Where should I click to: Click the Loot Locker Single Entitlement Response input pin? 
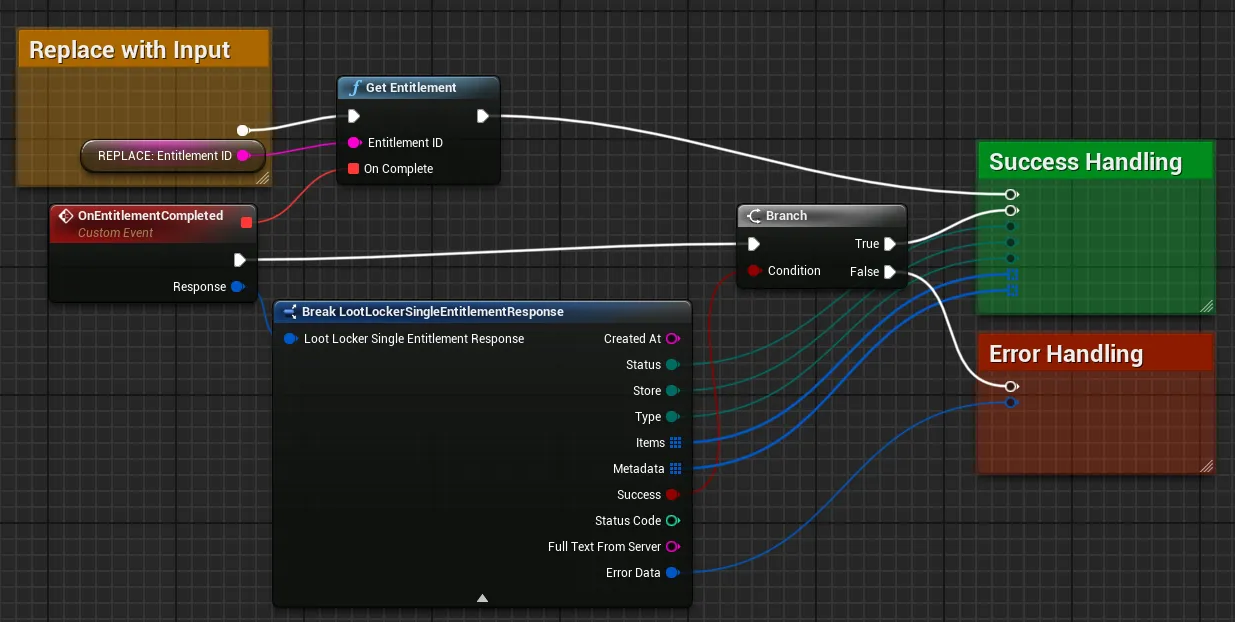click(x=290, y=339)
